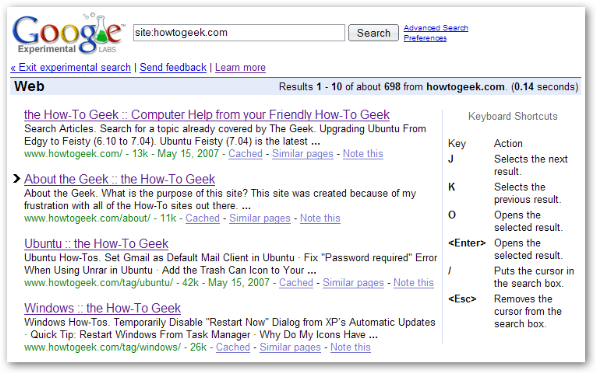Open the Learn more link

(x=240, y=67)
